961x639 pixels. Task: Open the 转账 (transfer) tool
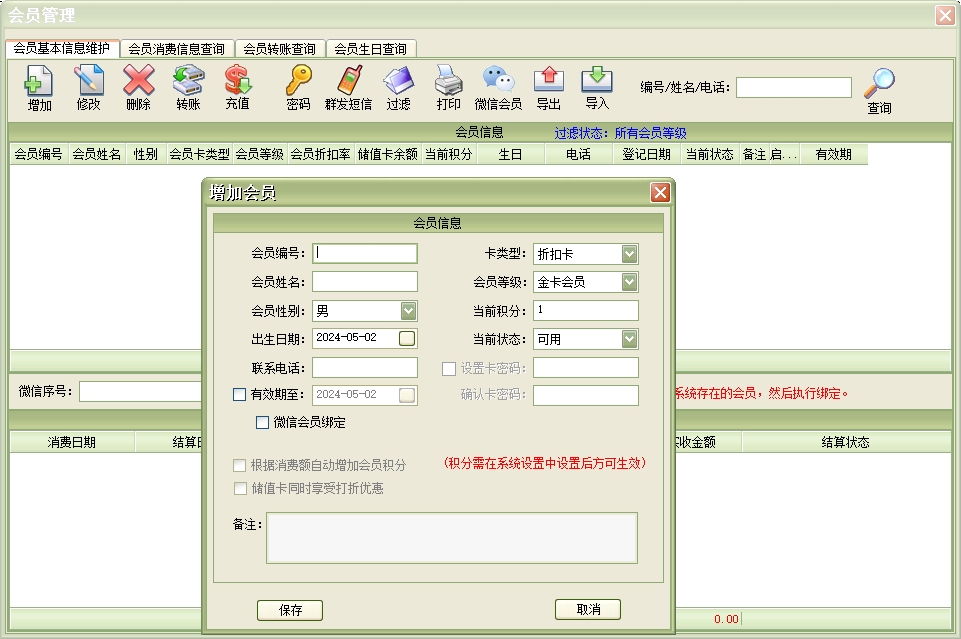click(188, 82)
